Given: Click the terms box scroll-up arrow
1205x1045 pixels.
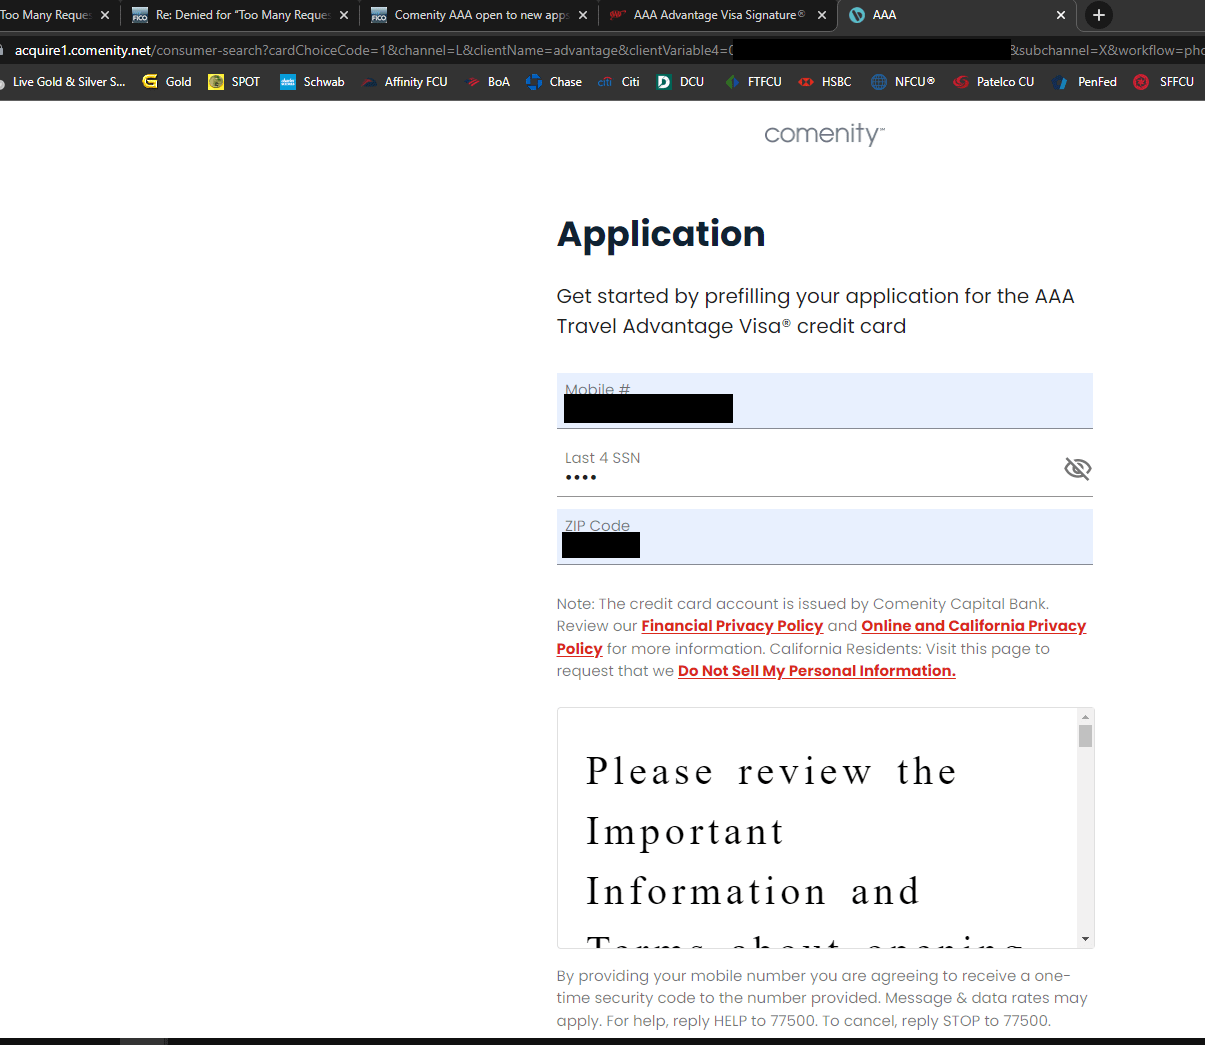Looking at the screenshot, I should (x=1085, y=717).
